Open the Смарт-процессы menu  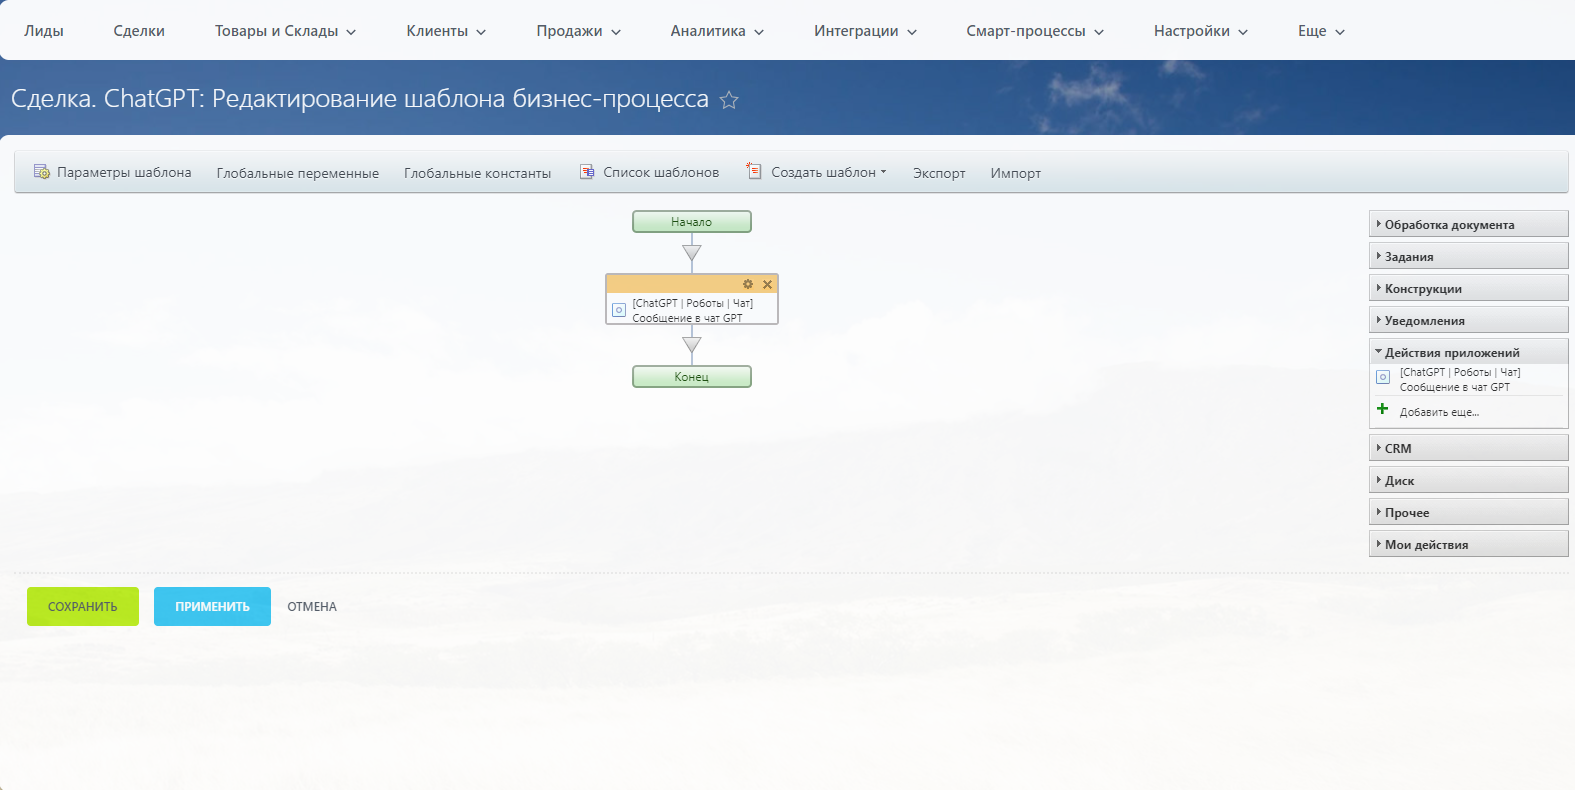1034,31
